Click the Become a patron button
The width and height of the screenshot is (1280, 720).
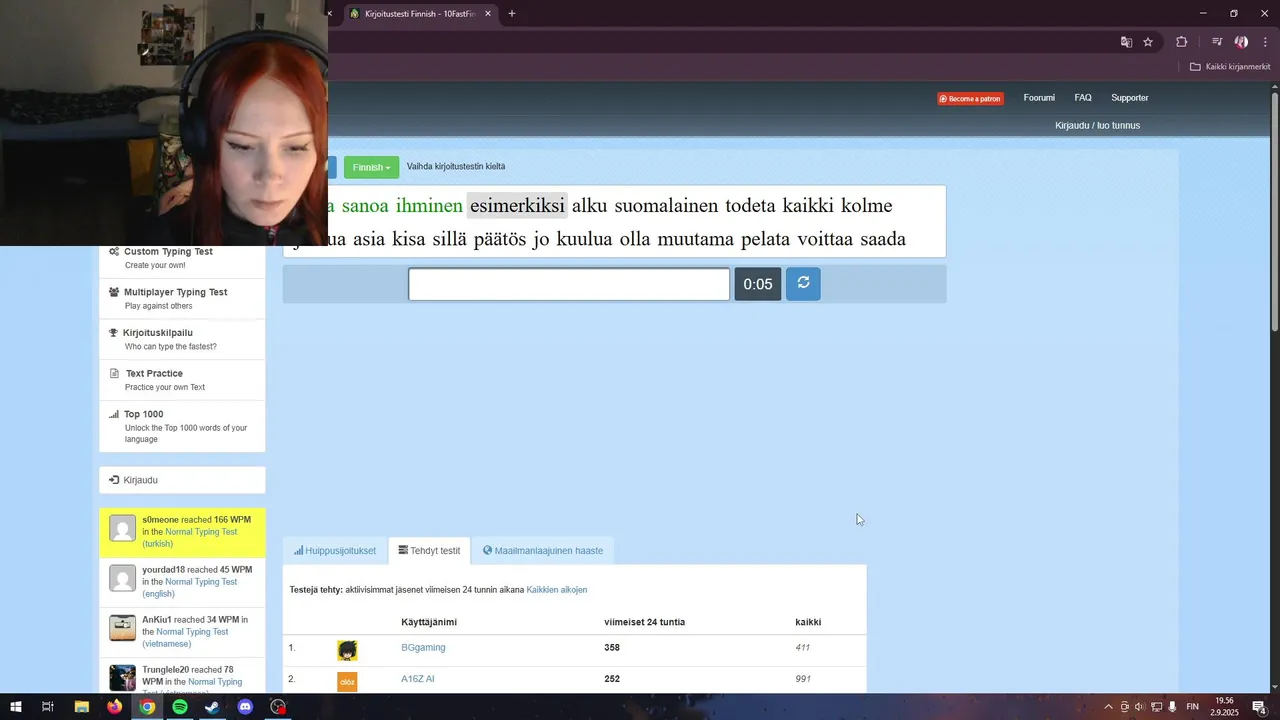(x=970, y=99)
